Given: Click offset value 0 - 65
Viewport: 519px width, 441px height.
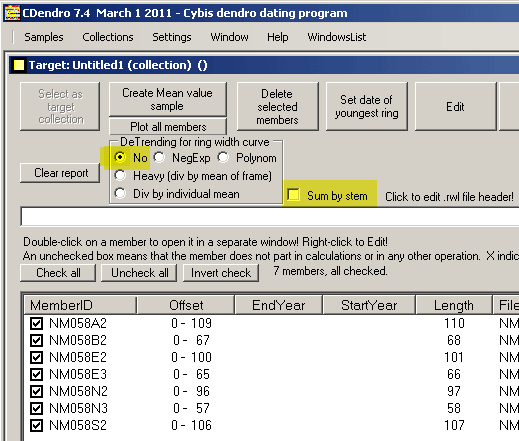Looking at the screenshot, I should (191, 374).
